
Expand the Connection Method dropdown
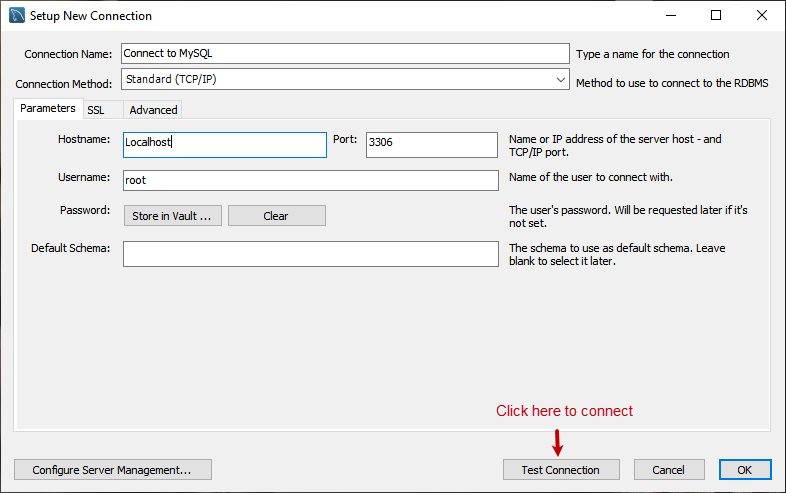click(x=560, y=79)
